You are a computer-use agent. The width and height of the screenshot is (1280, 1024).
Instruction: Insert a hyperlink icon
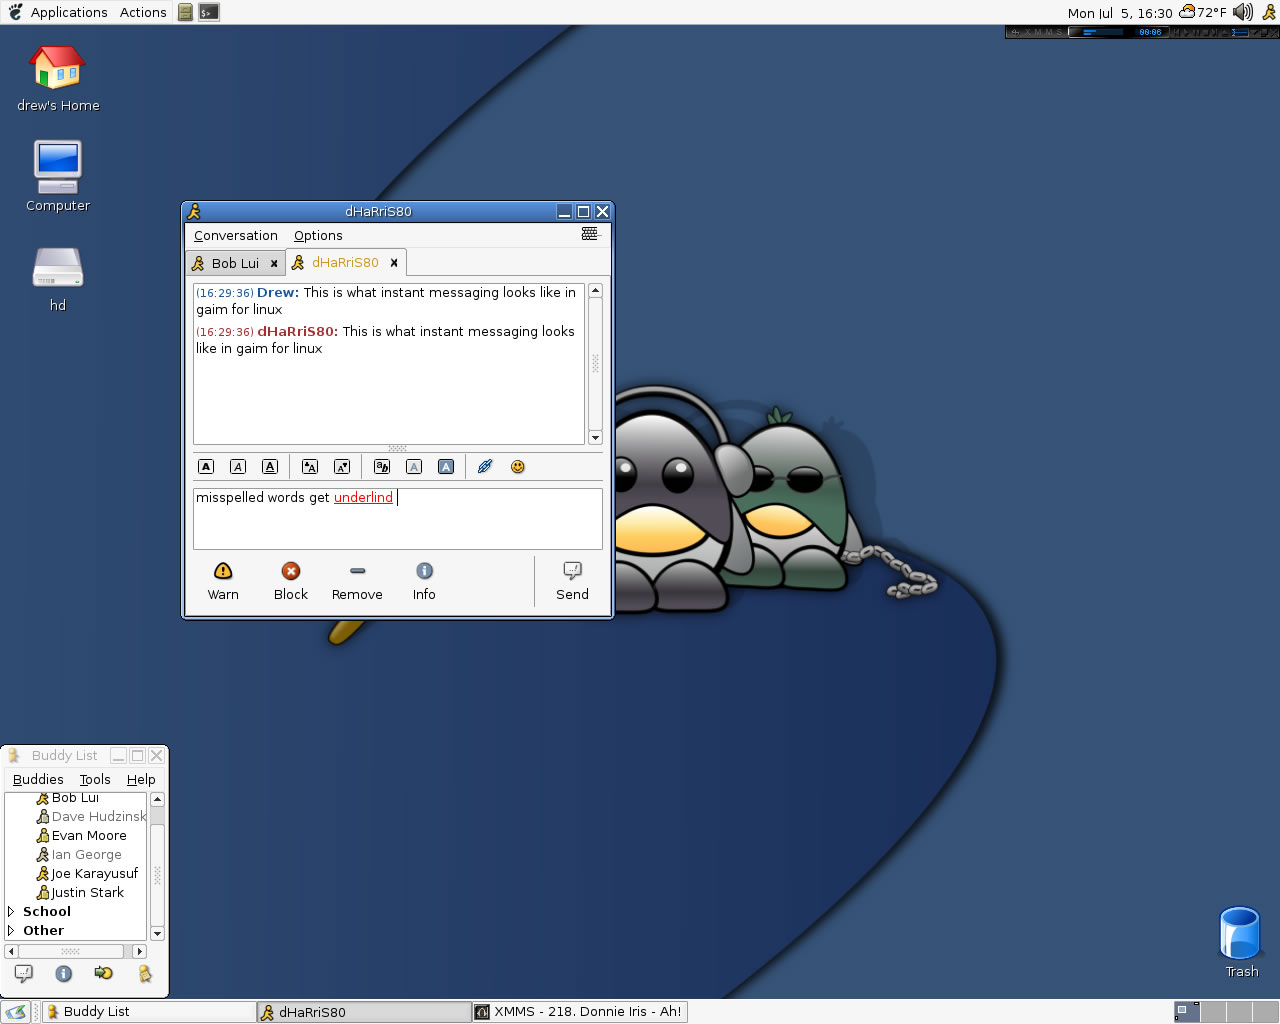pos(485,467)
